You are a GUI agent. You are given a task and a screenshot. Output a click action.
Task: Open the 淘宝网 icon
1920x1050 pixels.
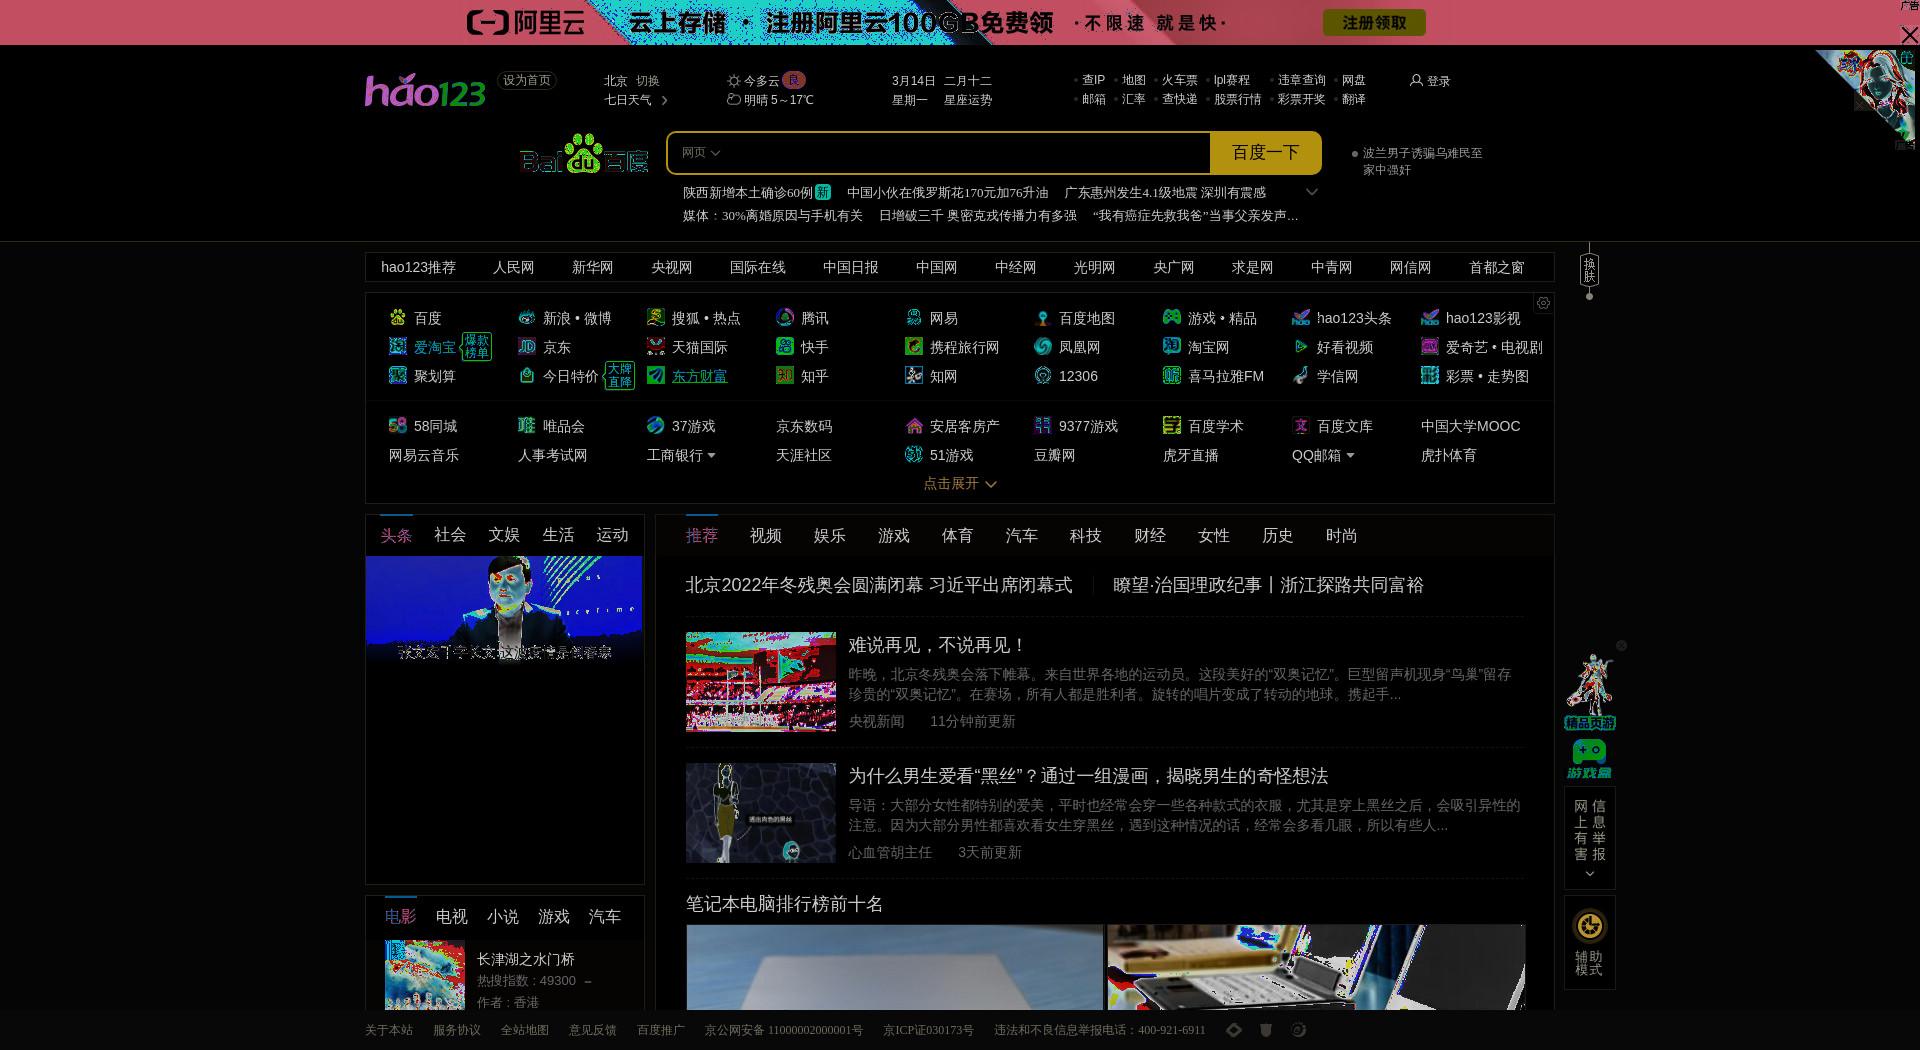(x=1172, y=347)
